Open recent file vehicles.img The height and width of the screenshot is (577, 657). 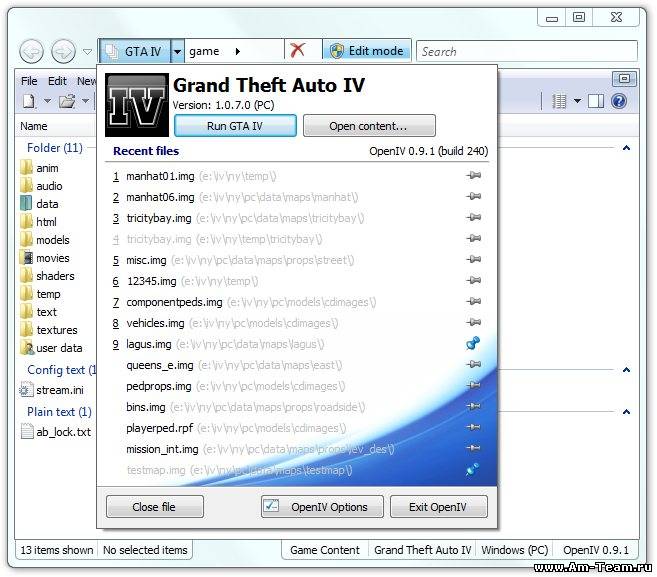point(155,323)
